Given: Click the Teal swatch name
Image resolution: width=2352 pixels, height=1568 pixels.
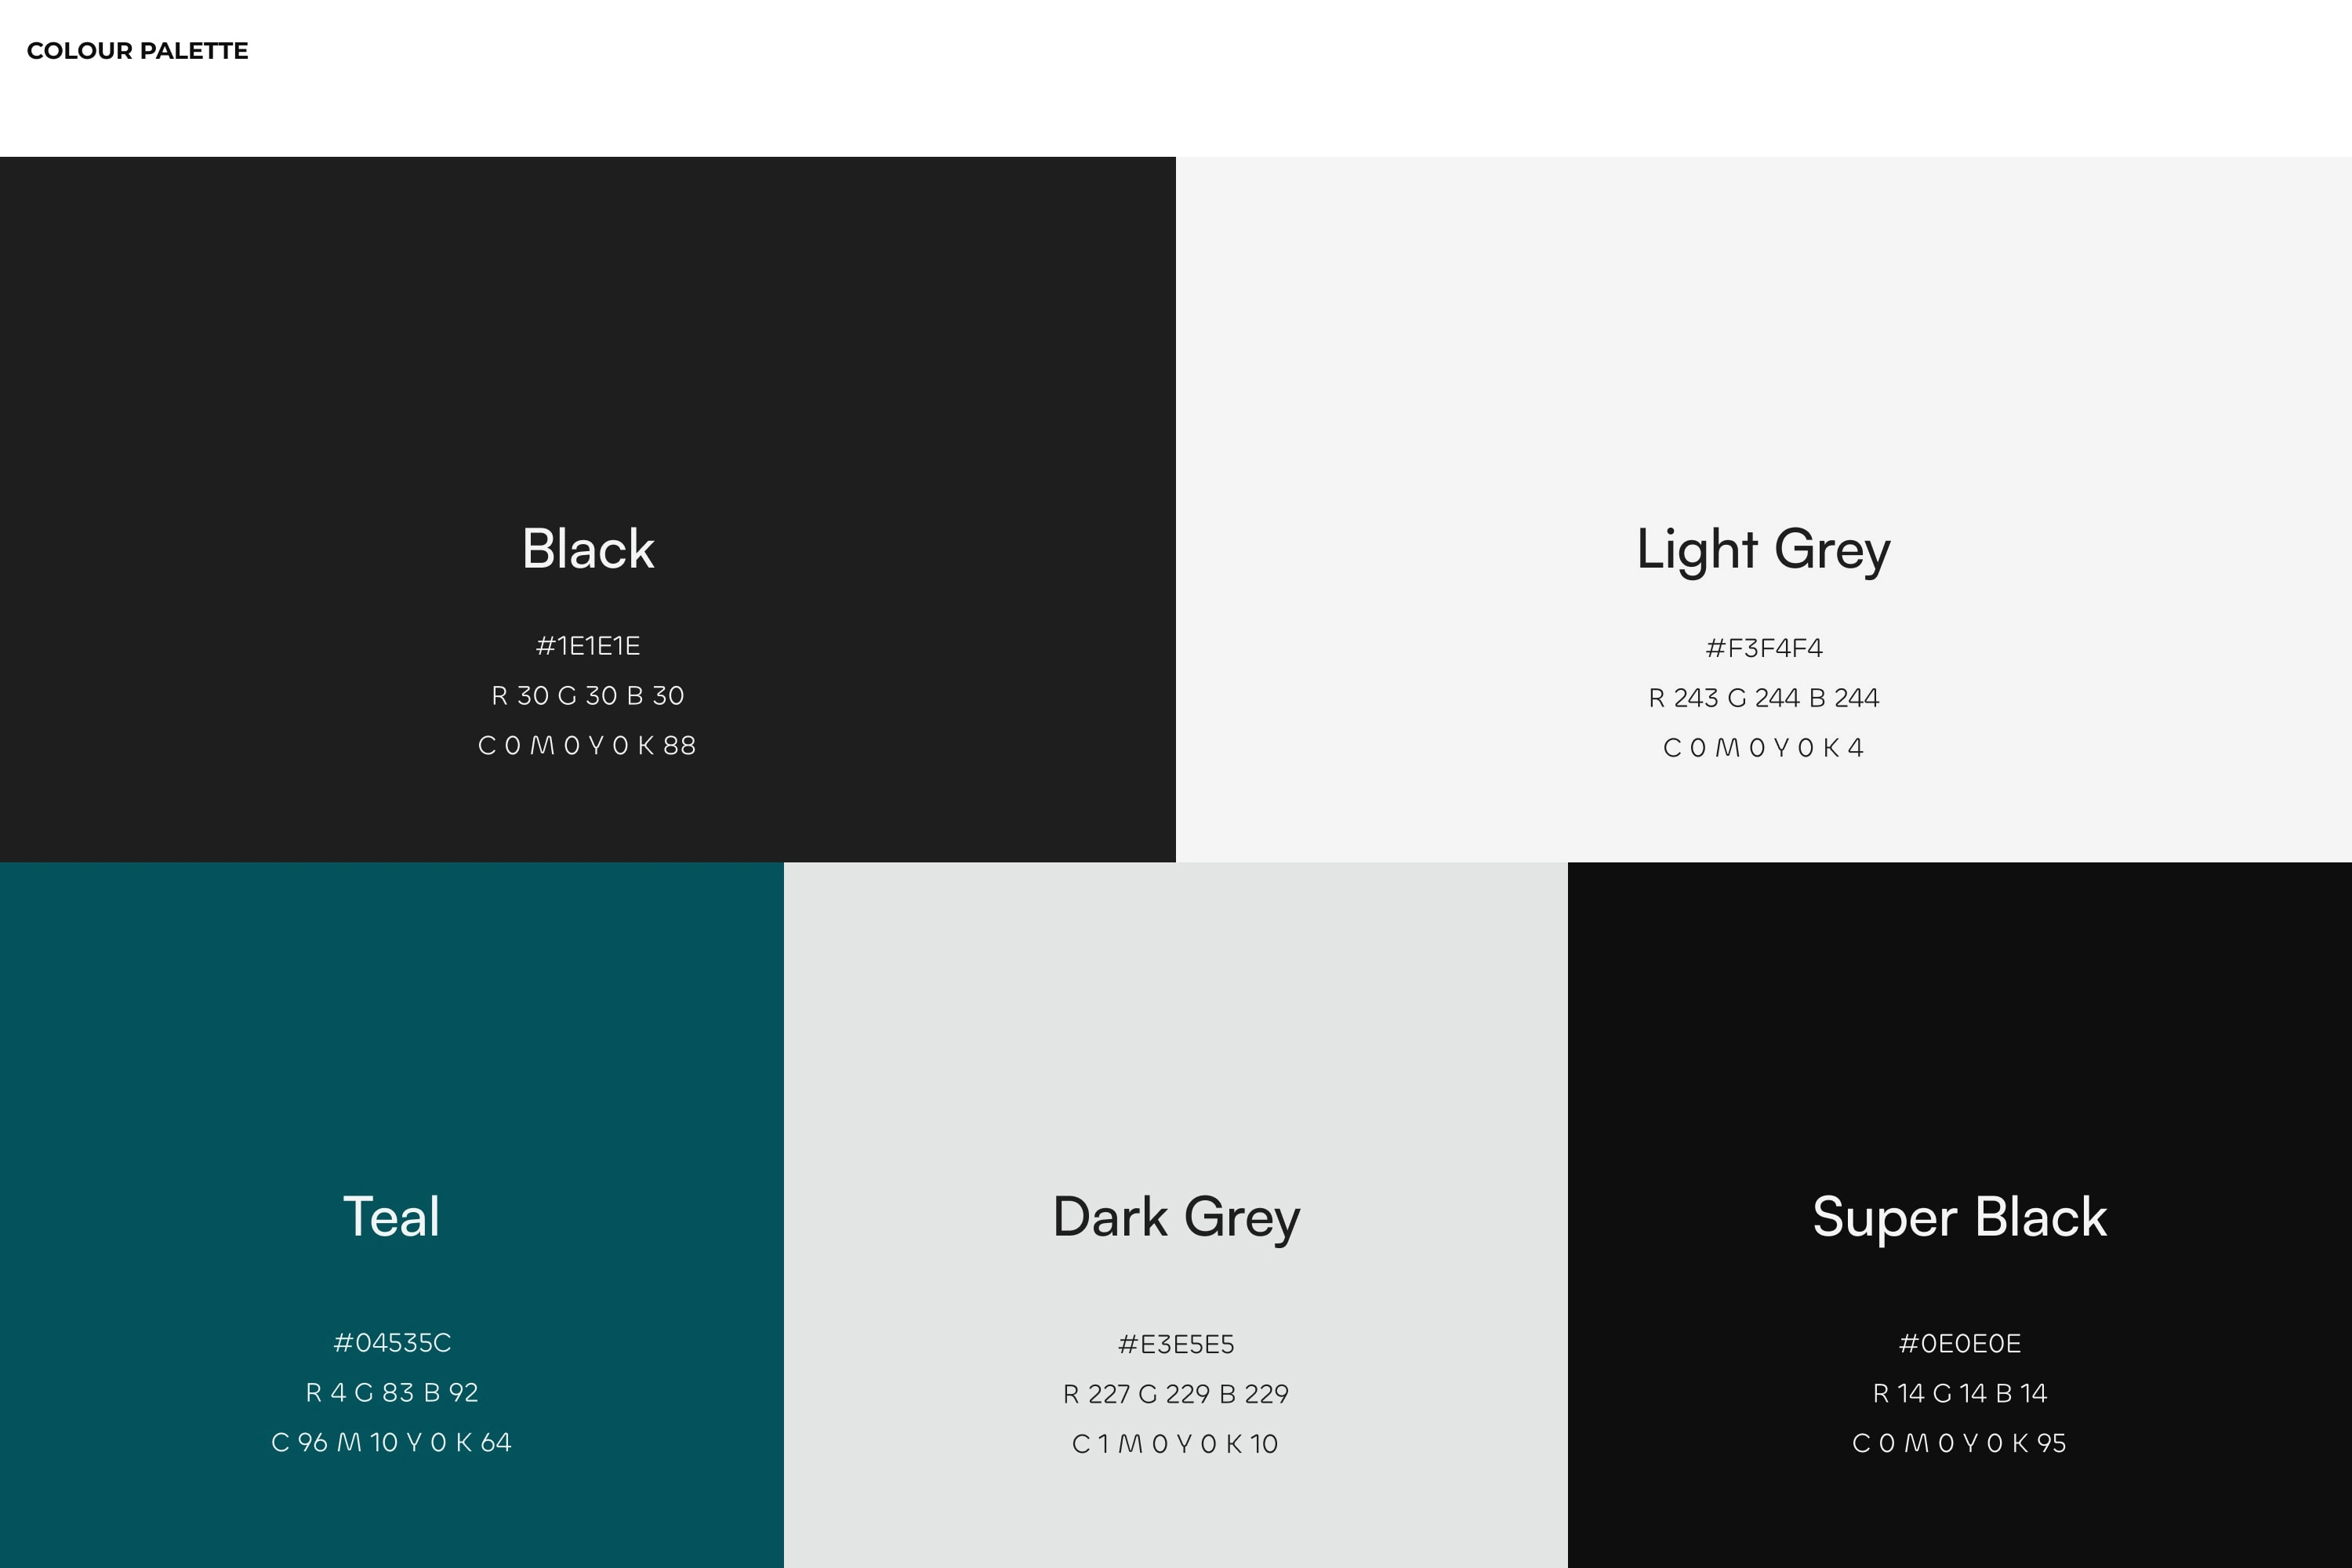Looking at the screenshot, I should click(391, 1217).
